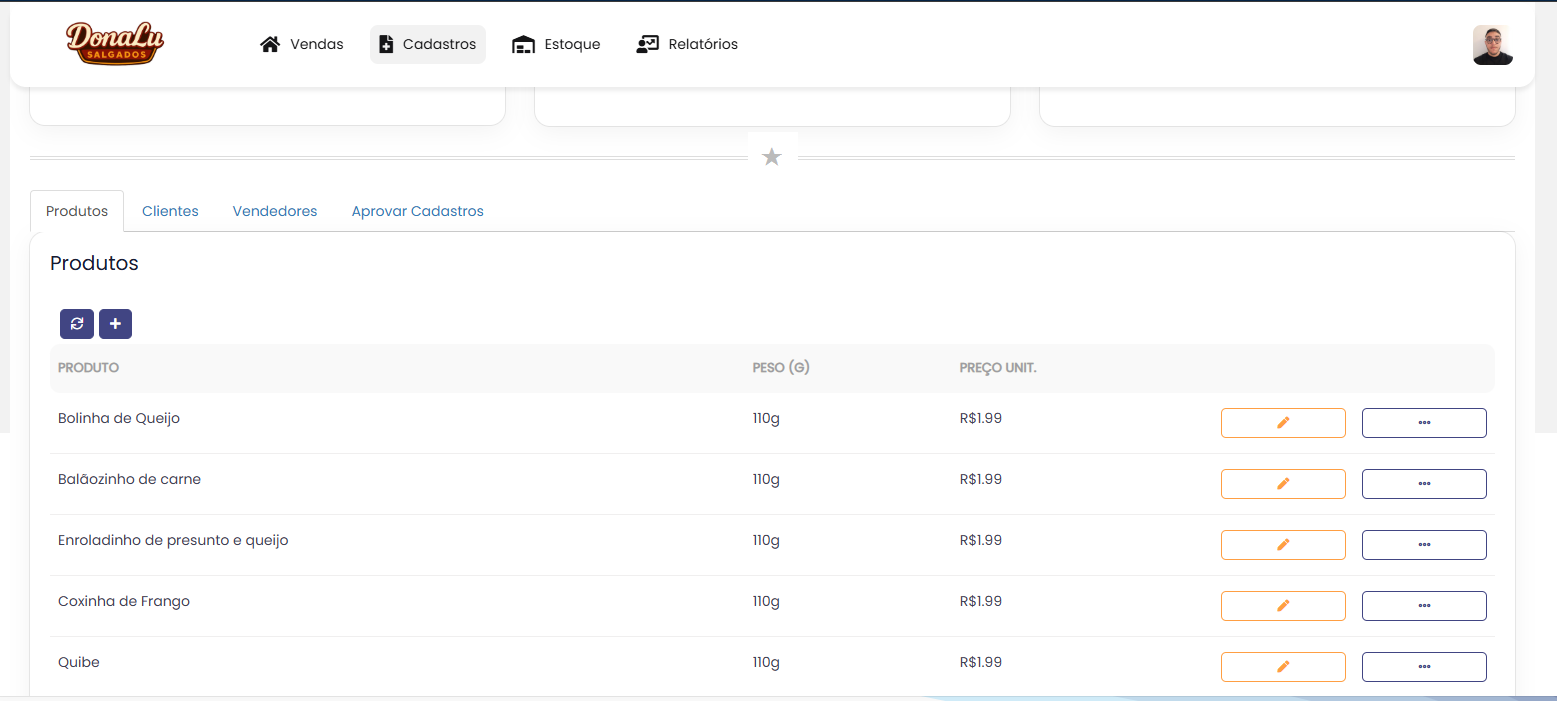Switch to the Clientes tab

point(170,211)
